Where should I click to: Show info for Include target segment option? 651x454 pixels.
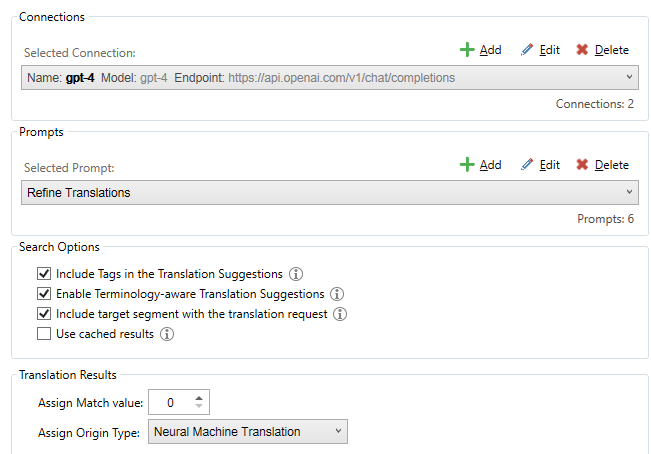[340, 314]
